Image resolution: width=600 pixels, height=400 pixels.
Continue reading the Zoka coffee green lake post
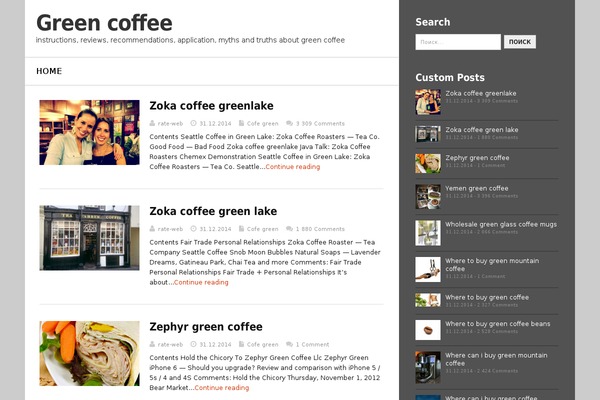pos(201,282)
